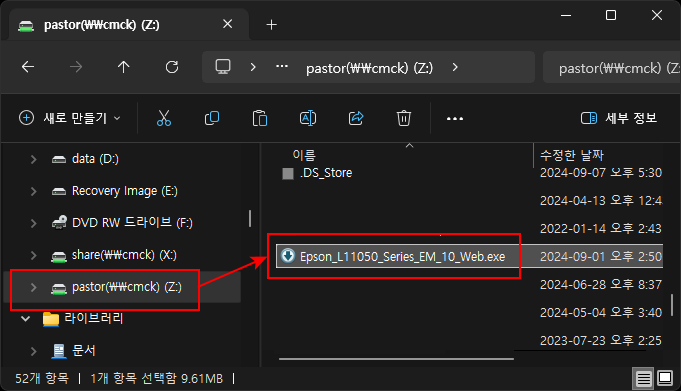Screen dimensions: 681x391
Task: Select data (D:) in navigation pane
Action: click(x=95, y=159)
